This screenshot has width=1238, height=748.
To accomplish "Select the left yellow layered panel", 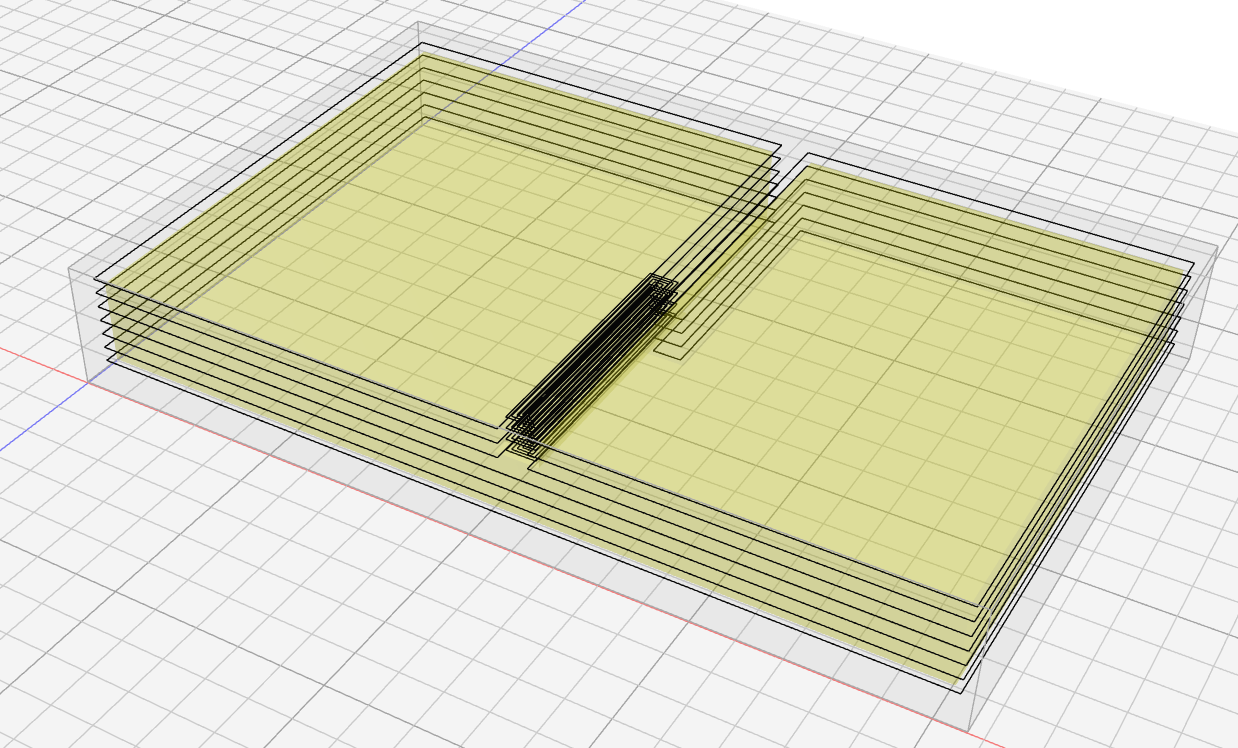I will tap(400, 250).
